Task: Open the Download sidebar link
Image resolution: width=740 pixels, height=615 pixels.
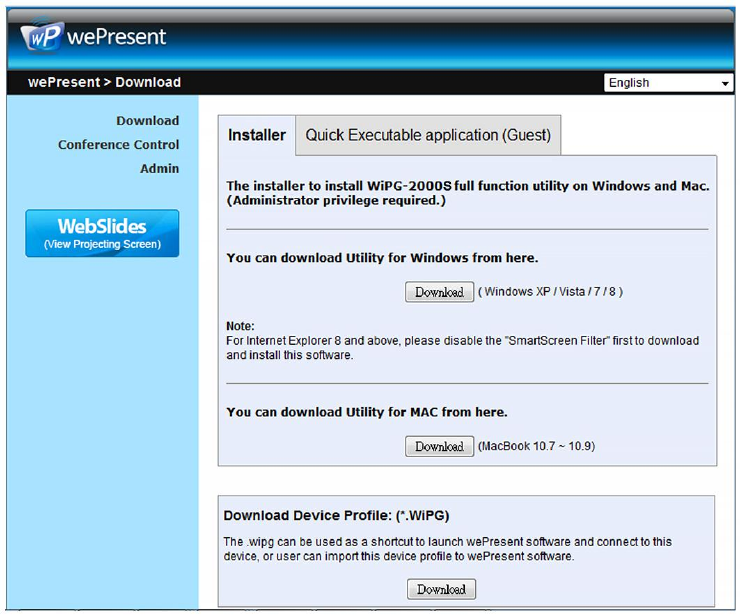Action: point(148,121)
